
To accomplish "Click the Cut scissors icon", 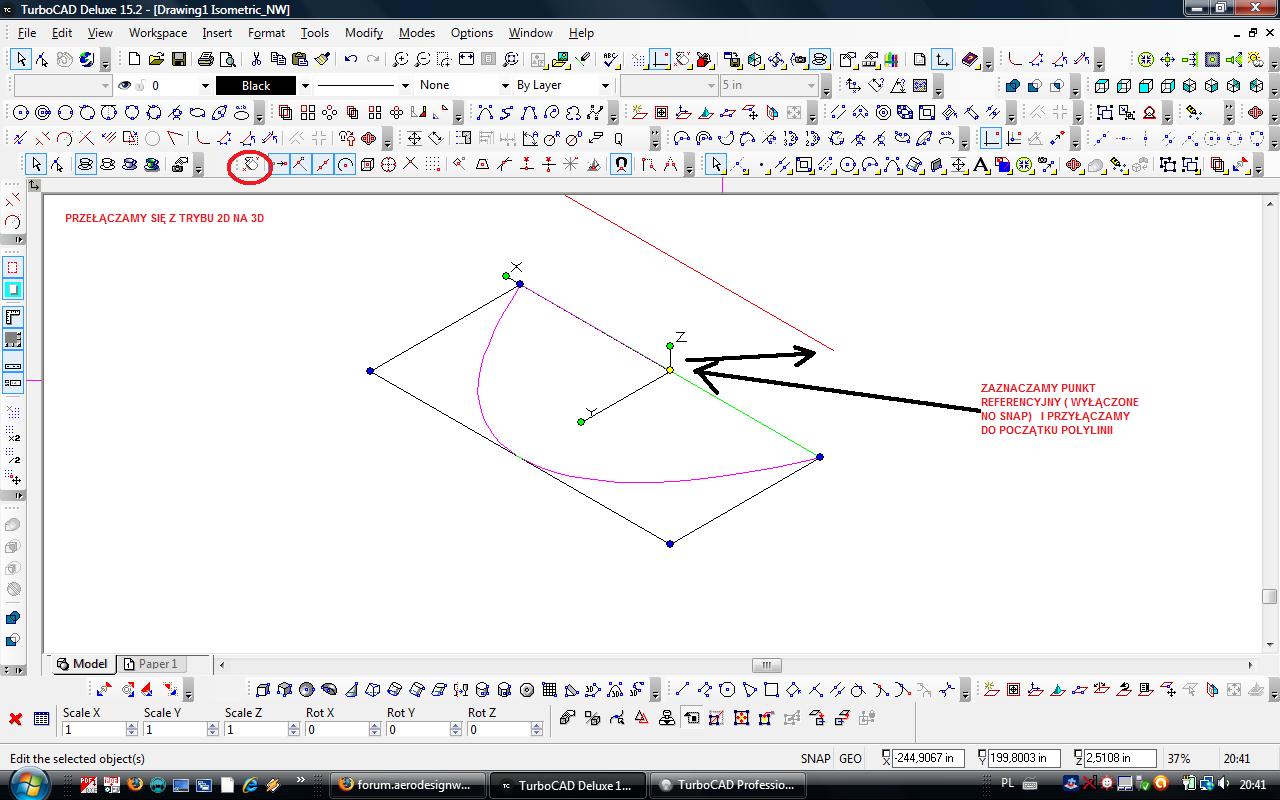I will 256,60.
